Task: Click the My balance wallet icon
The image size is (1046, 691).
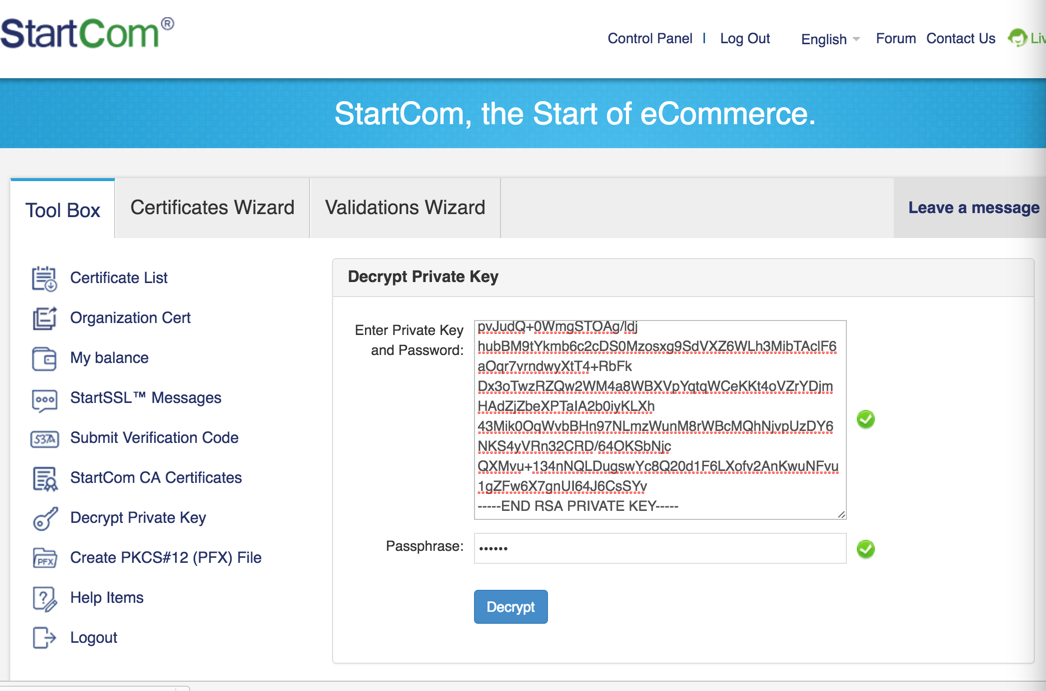Action: tap(45, 358)
